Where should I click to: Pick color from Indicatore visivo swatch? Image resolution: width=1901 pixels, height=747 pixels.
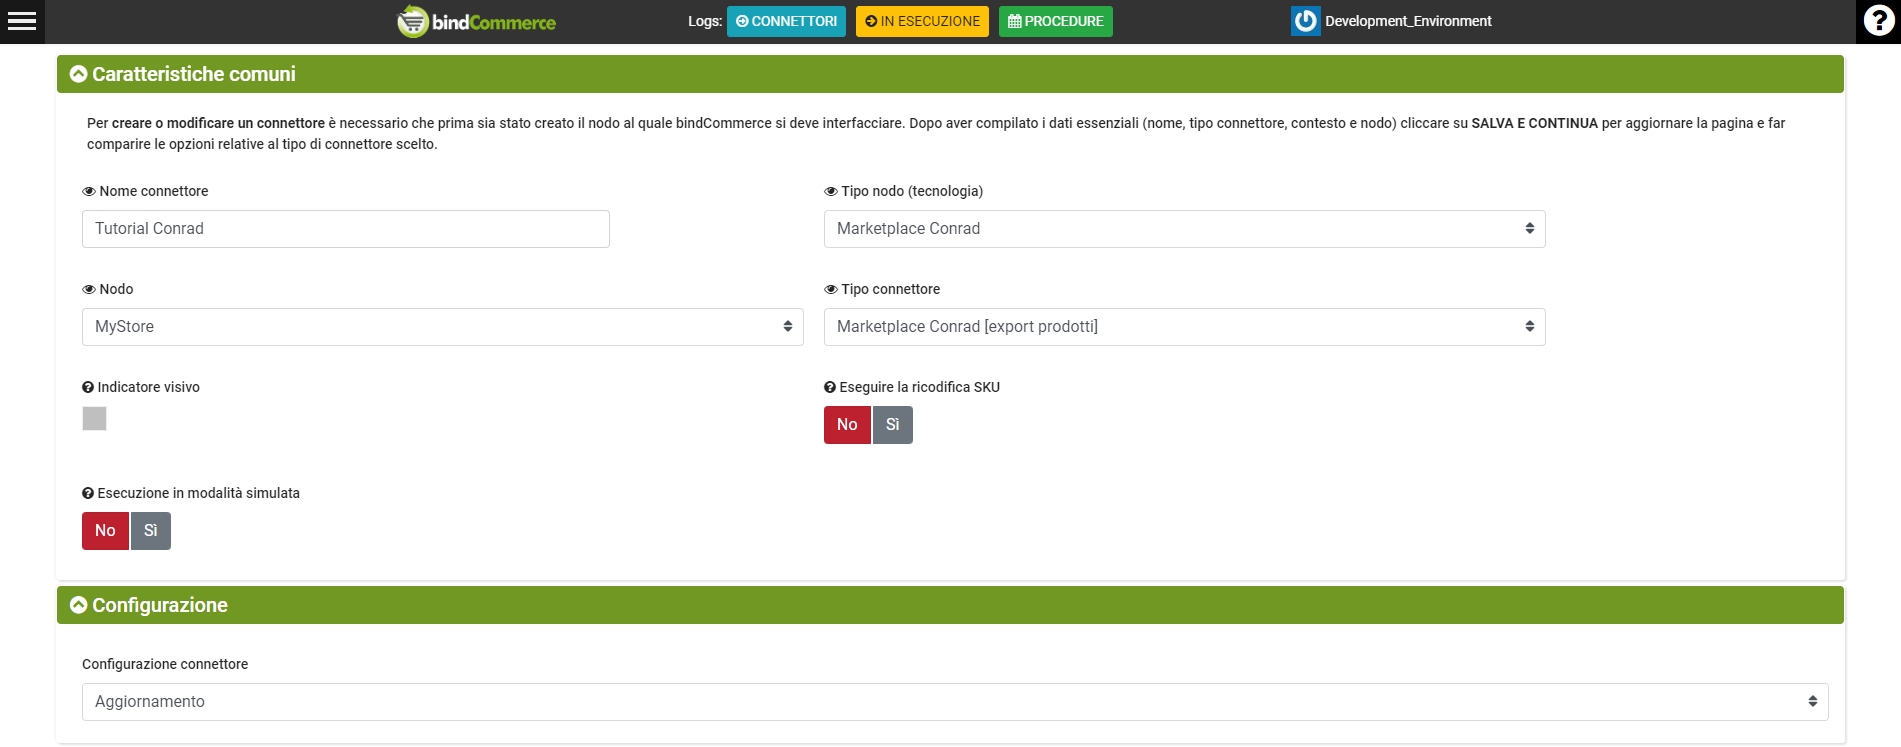pos(95,419)
